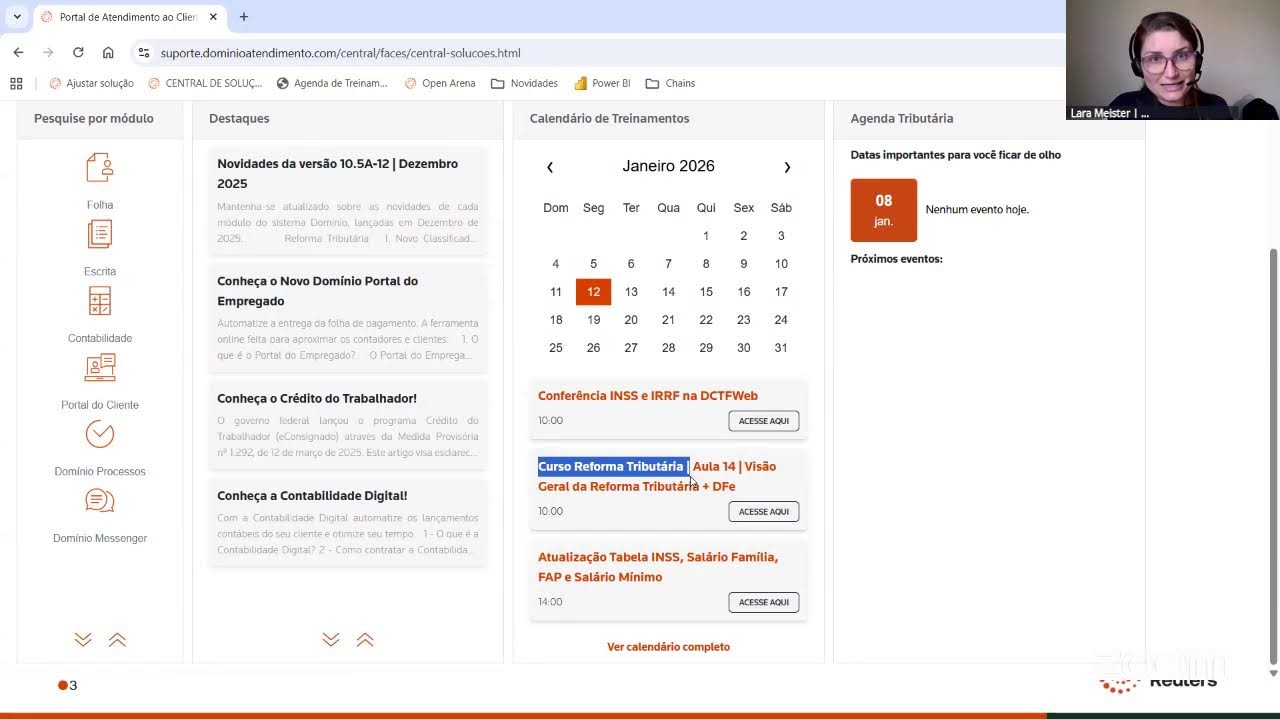Click Janeiro 2026 month heading
1280x720 pixels.
click(x=668, y=166)
